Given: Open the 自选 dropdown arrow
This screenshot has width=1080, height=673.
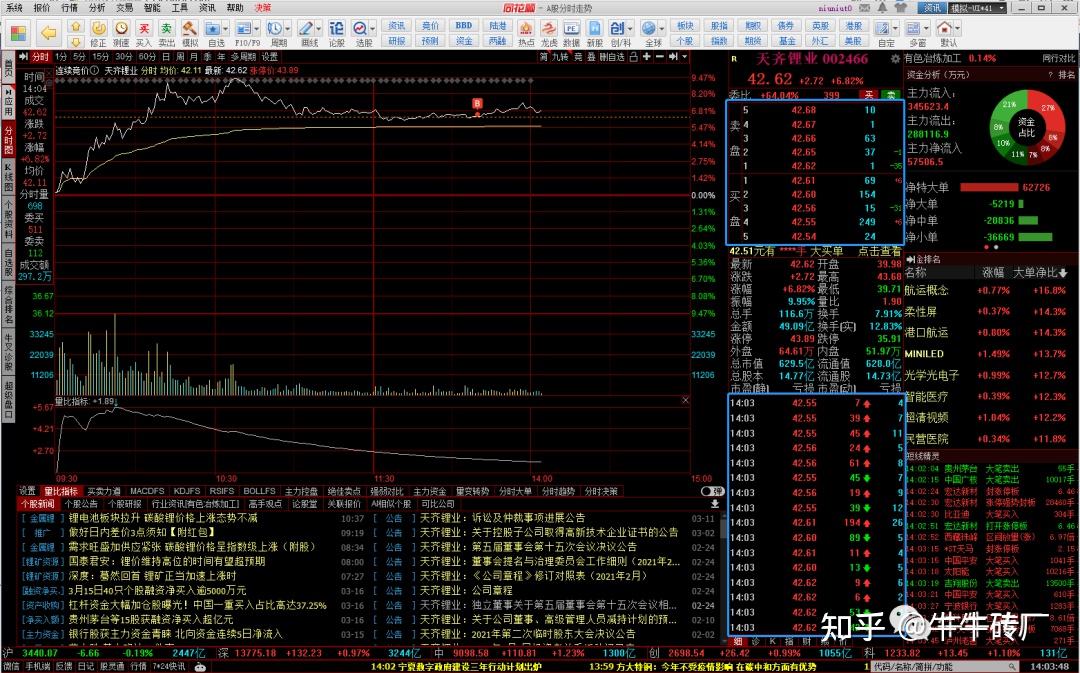Looking at the screenshot, I should coord(226,29).
